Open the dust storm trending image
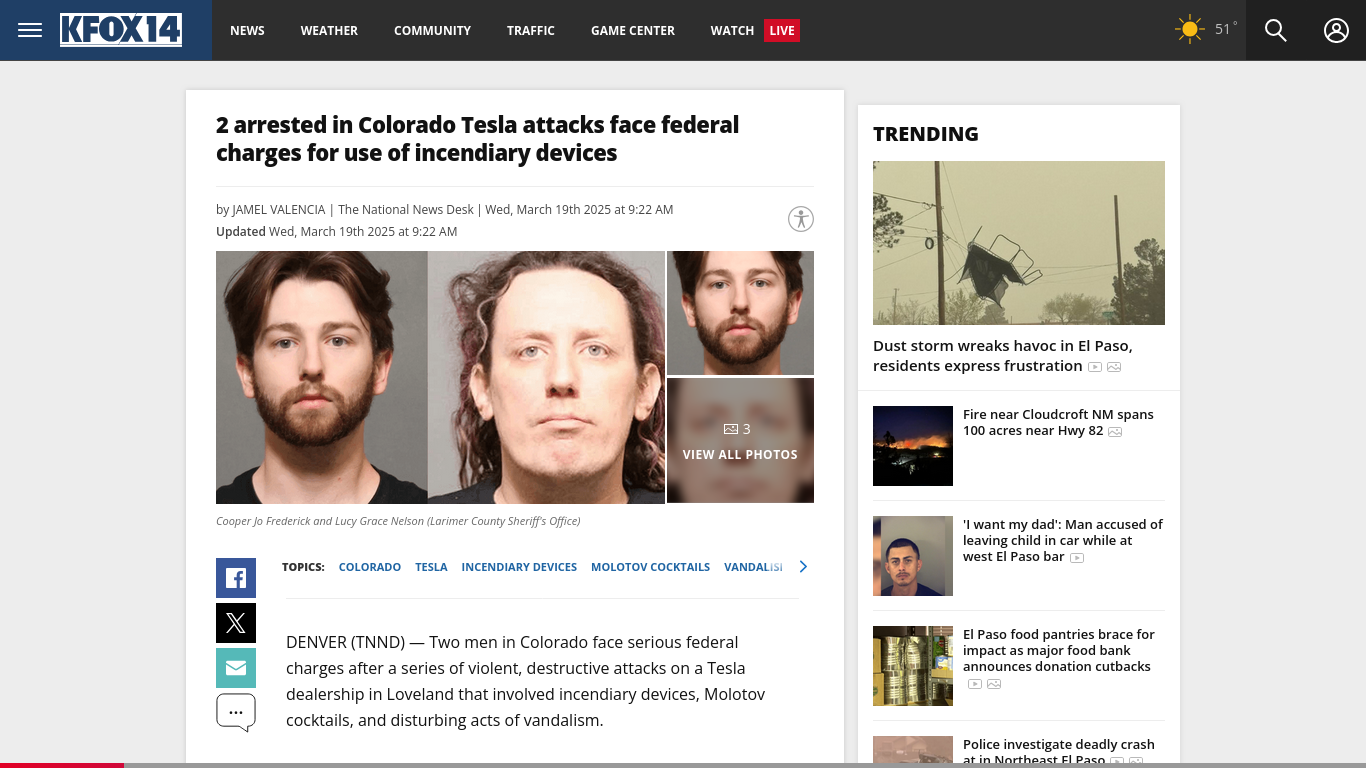The width and height of the screenshot is (1366, 768). click(x=1019, y=243)
